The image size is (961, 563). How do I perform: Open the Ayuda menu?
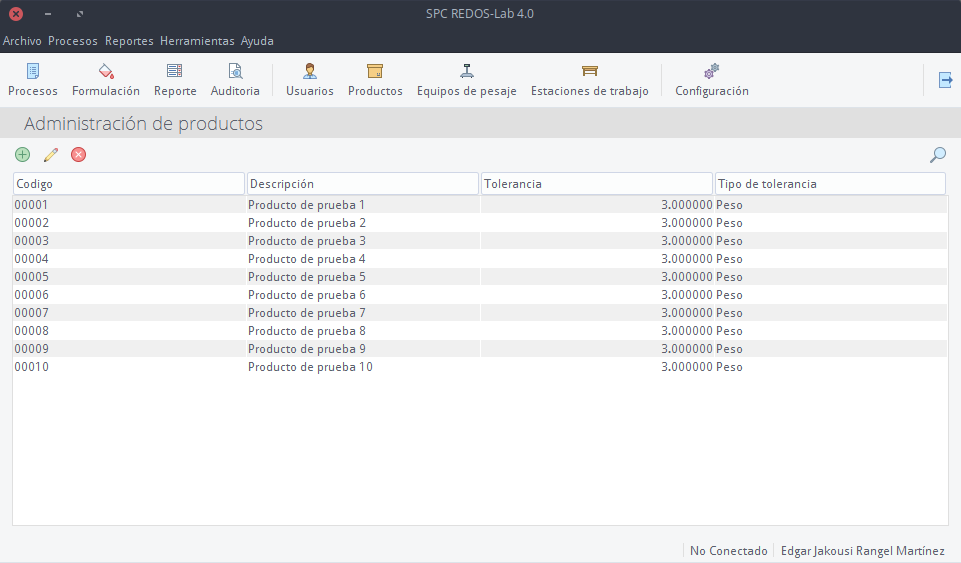click(257, 41)
